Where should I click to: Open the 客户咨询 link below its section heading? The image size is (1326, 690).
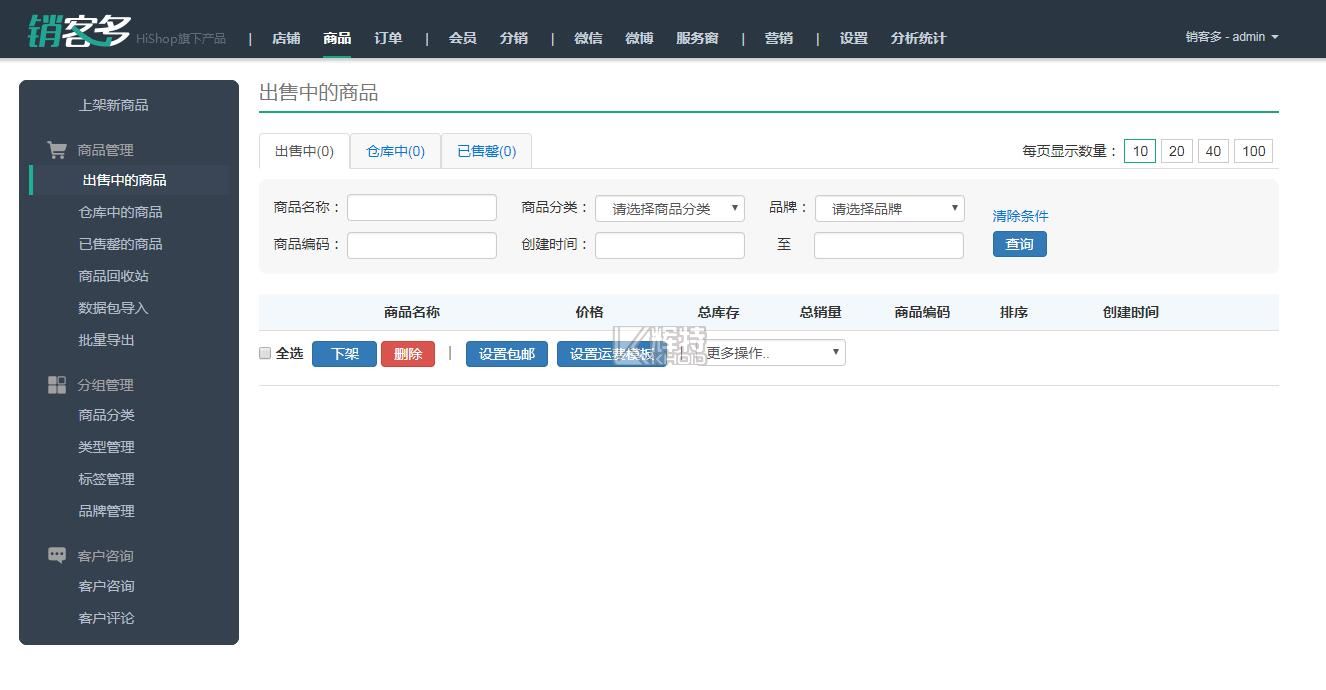tap(106, 586)
